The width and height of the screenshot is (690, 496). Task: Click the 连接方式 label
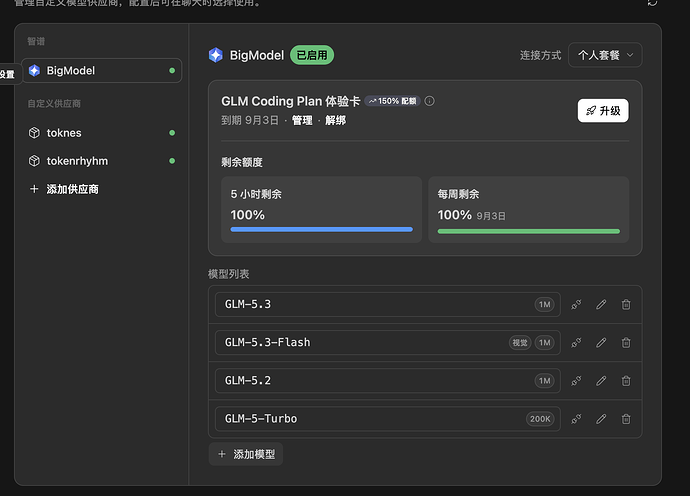coord(540,55)
